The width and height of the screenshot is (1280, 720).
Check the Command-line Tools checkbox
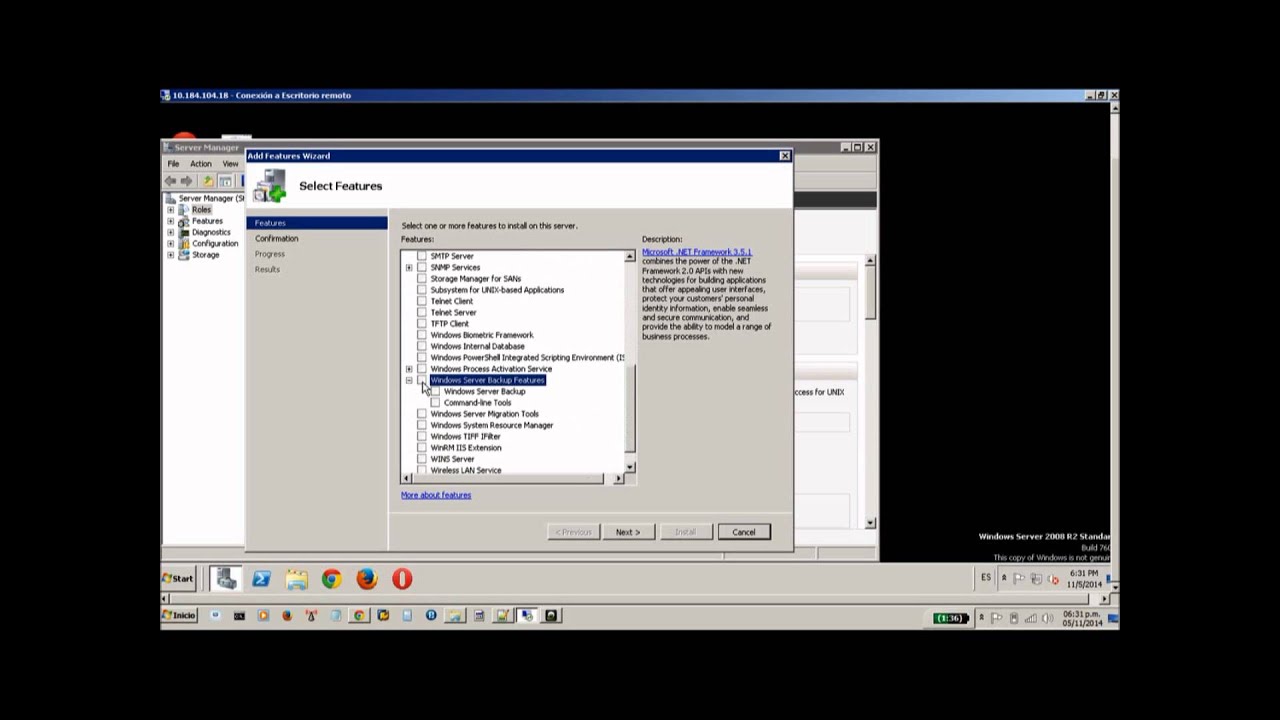pos(435,403)
